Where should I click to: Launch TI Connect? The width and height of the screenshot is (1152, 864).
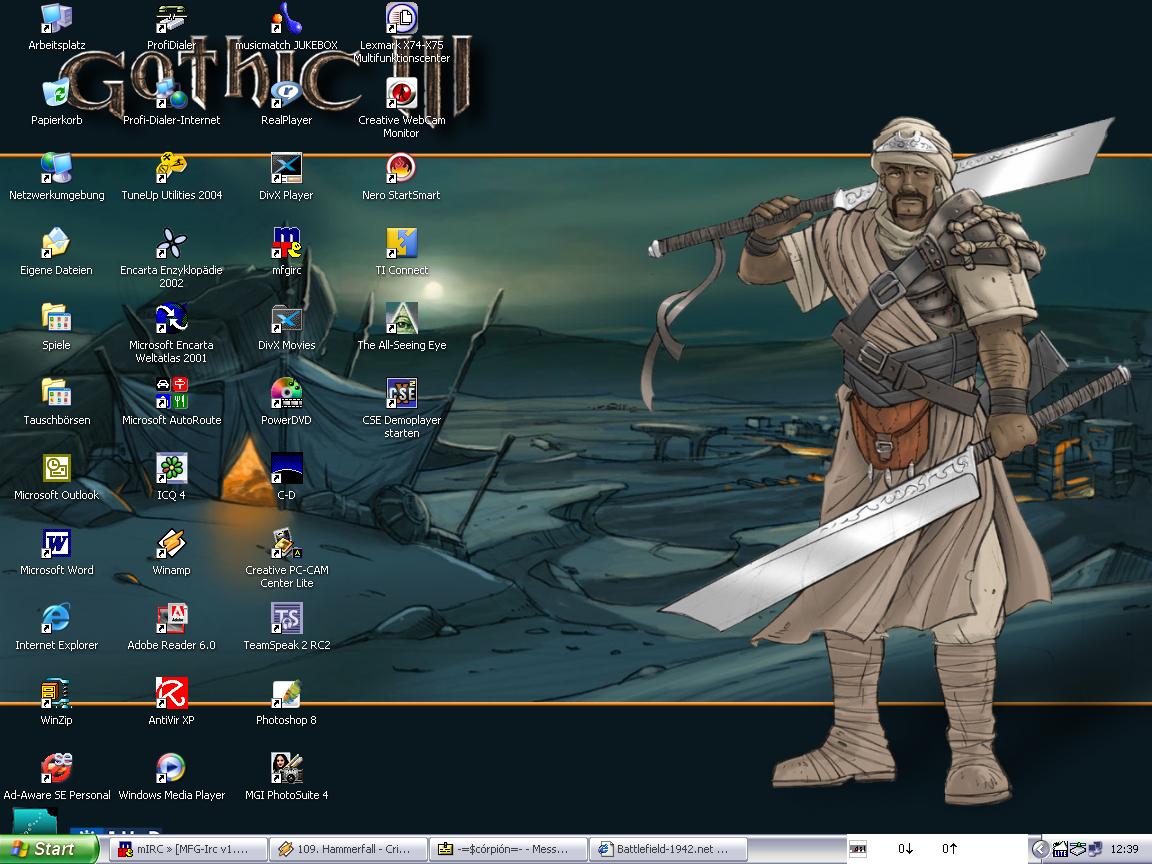coord(401,252)
